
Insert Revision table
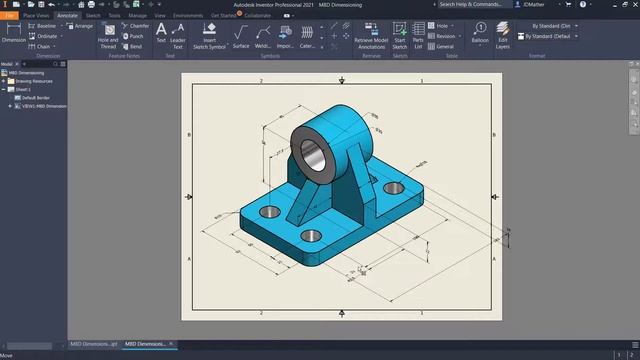(441, 36)
